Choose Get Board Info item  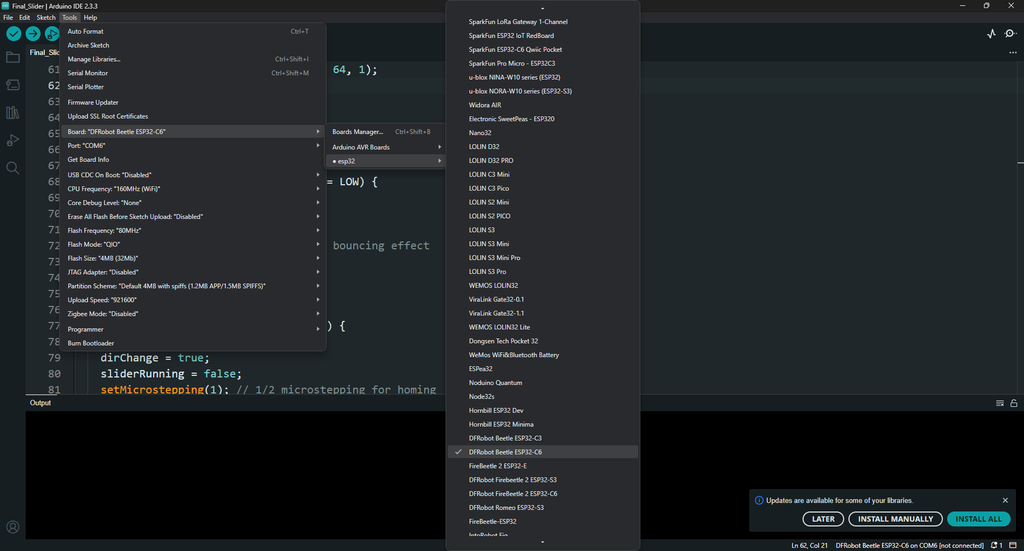pos(193,159)
